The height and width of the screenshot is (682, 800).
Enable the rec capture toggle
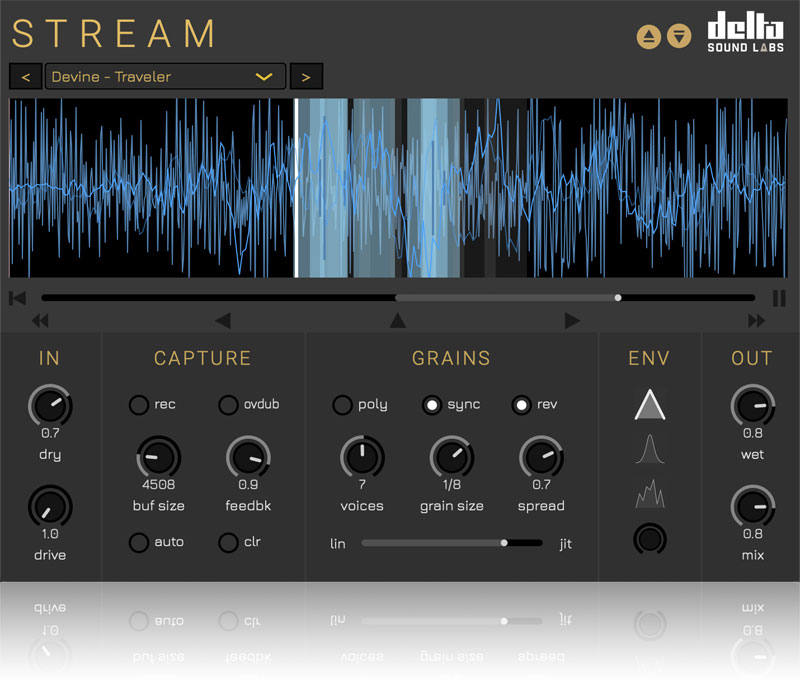point(139,405)
